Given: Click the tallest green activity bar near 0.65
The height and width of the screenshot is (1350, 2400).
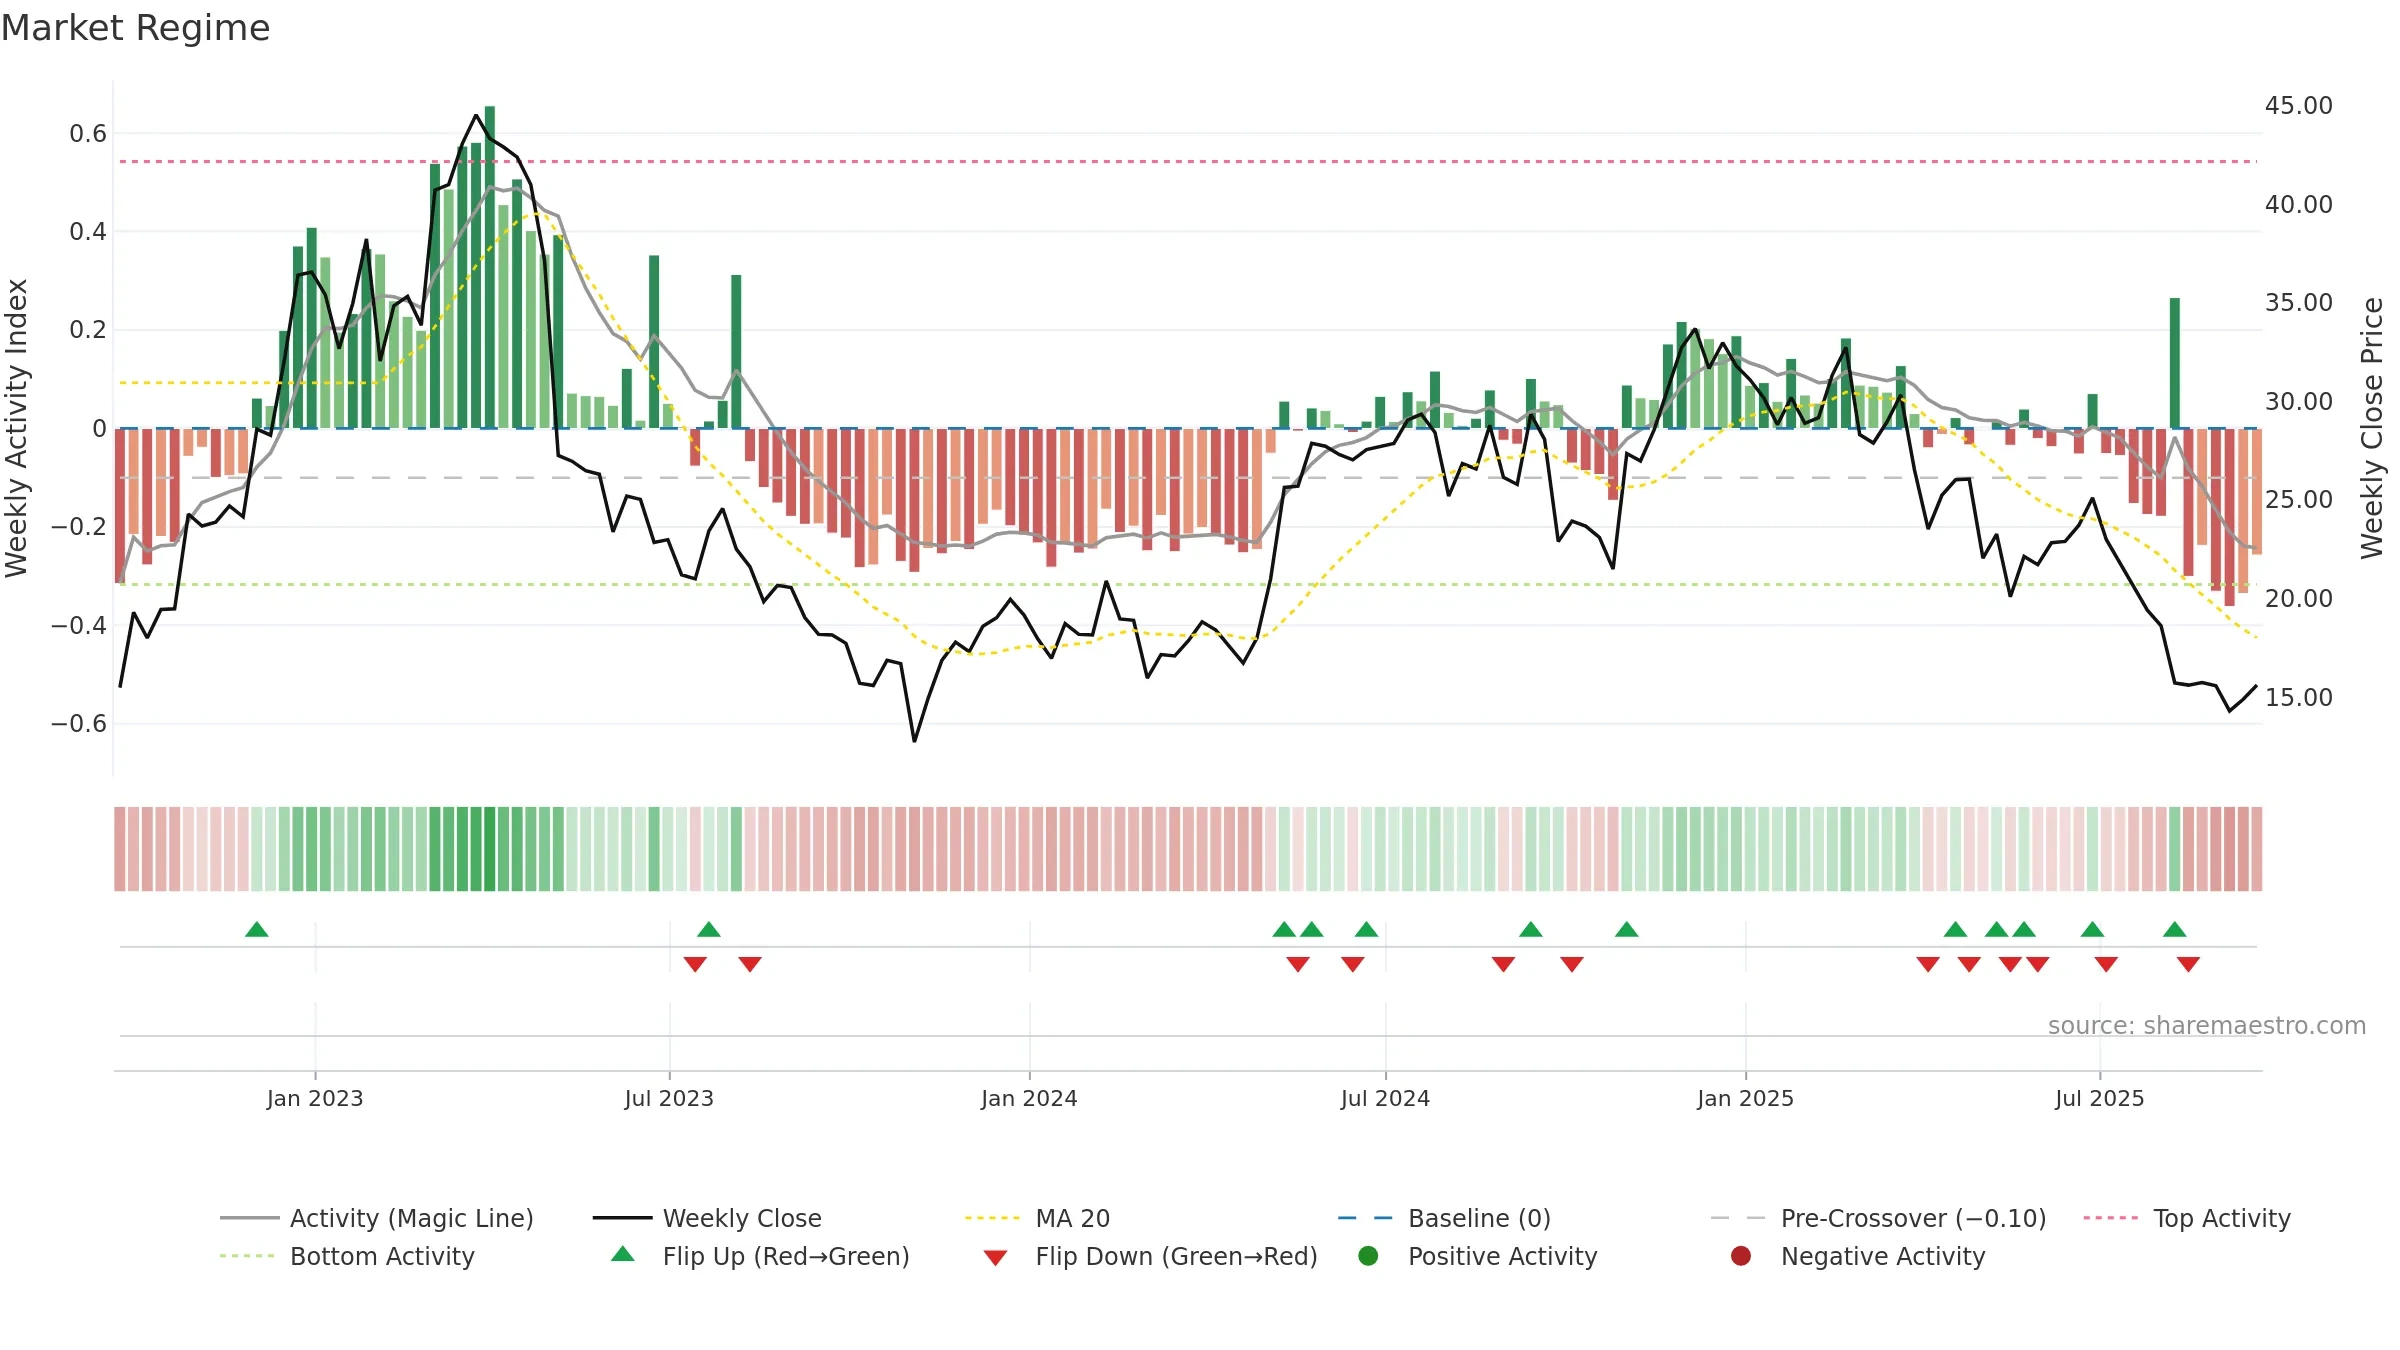Looking at the screenshot, I should (x=490, y=267).
